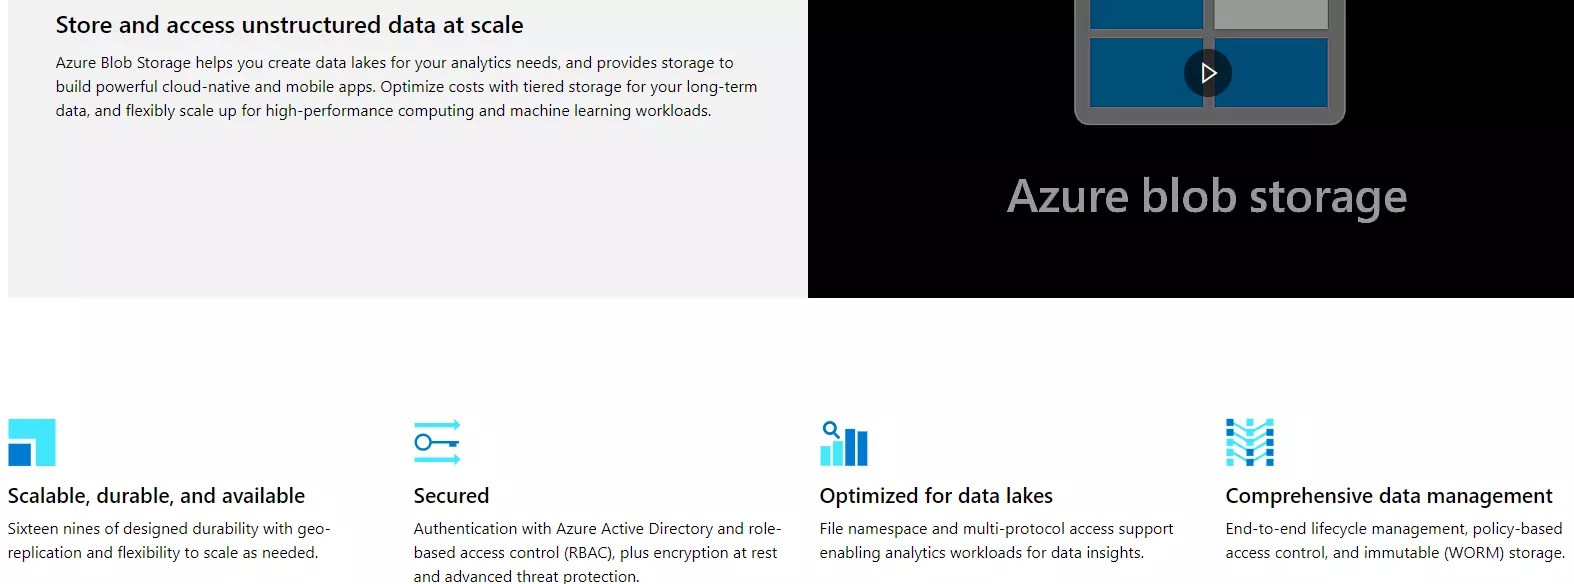
Task: Click the scalable durability bar chart icon
Action: pyautogui.click(x=31, y=442)
